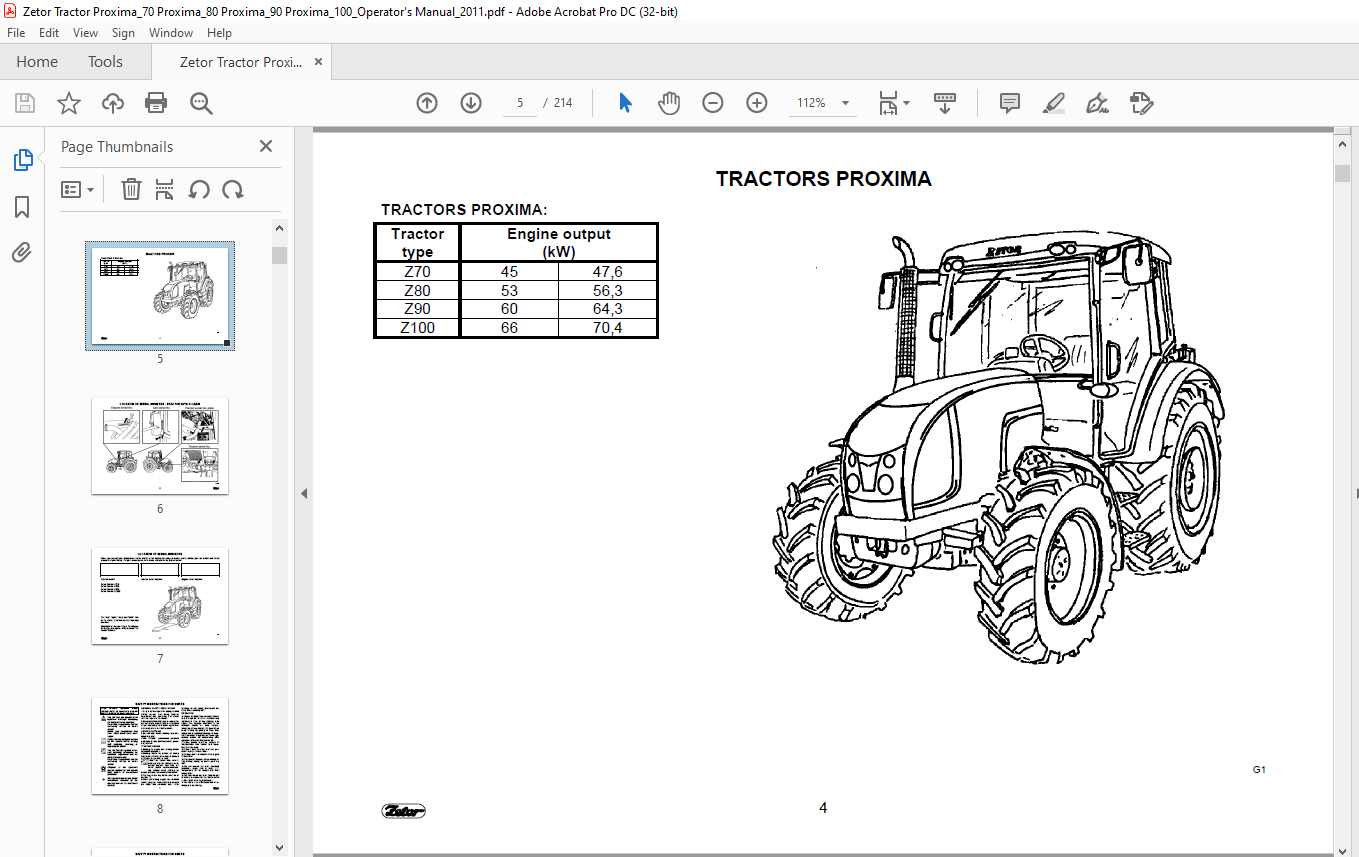Open the Edit menu
Viewport: 1359px width, 857px height.
click(49, 33)
